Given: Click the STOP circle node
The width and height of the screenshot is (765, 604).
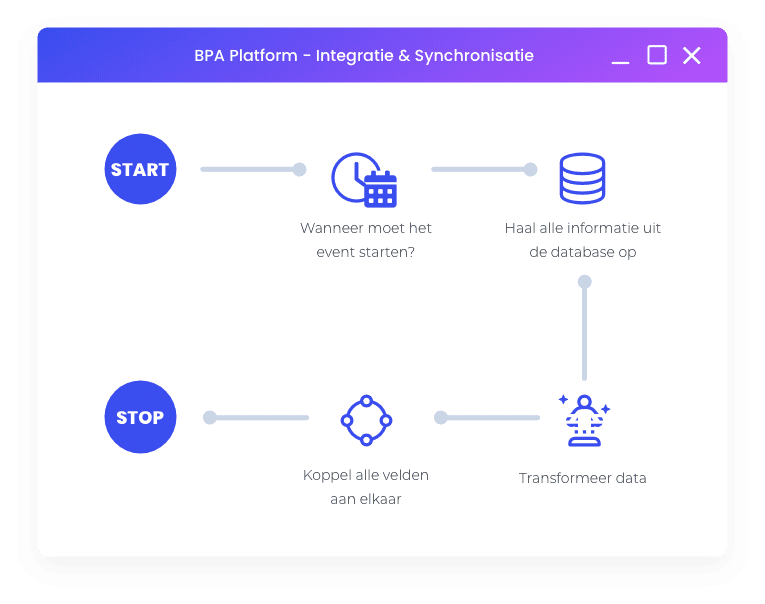Looking at the screenshot, I should pyautogui.click(x=141, y=417).
